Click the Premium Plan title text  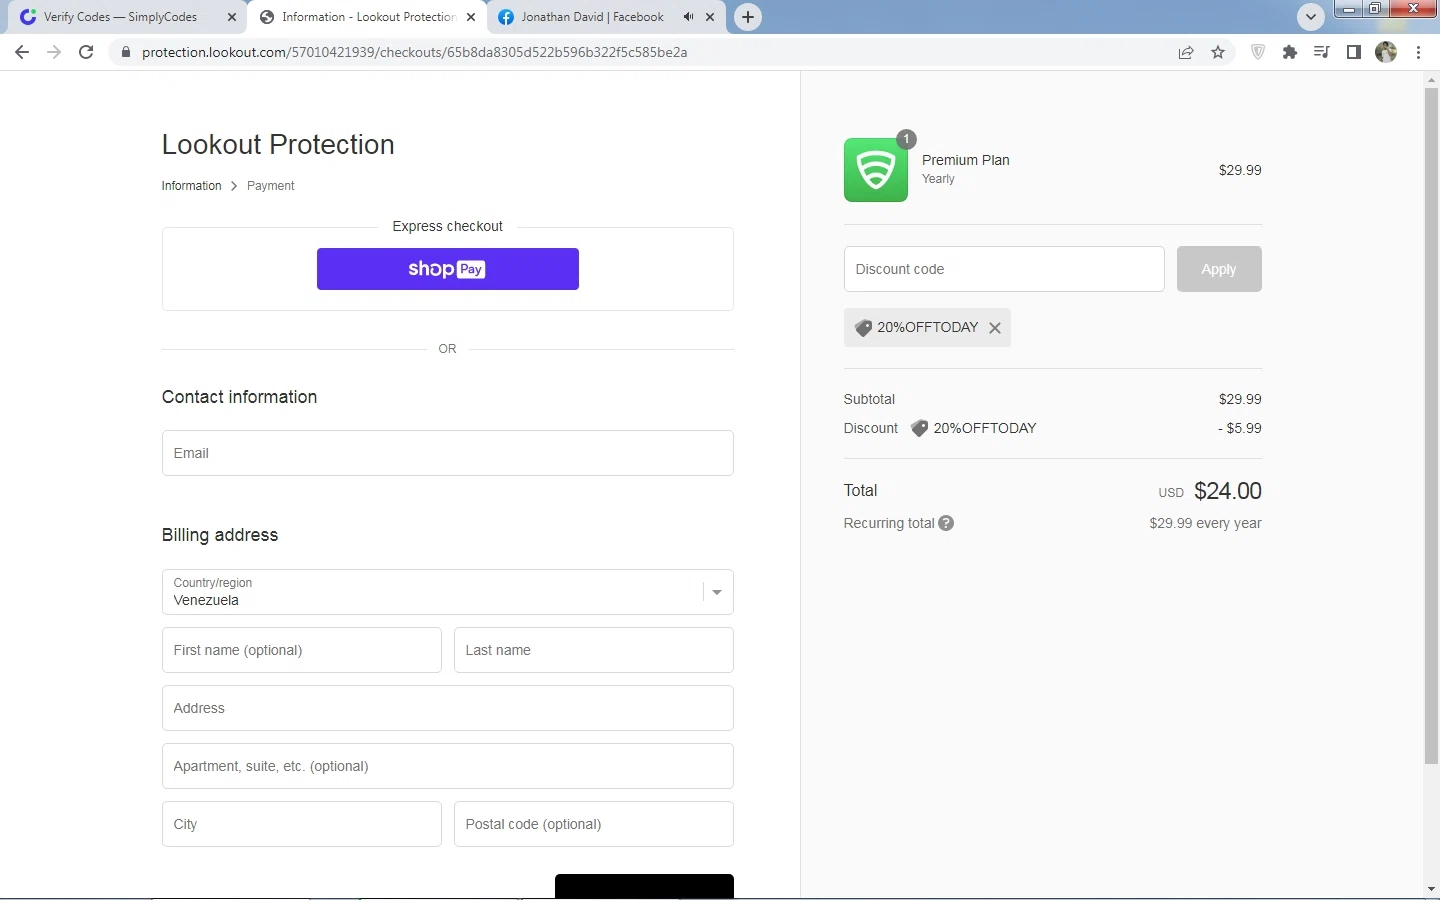tap(966, 160)
